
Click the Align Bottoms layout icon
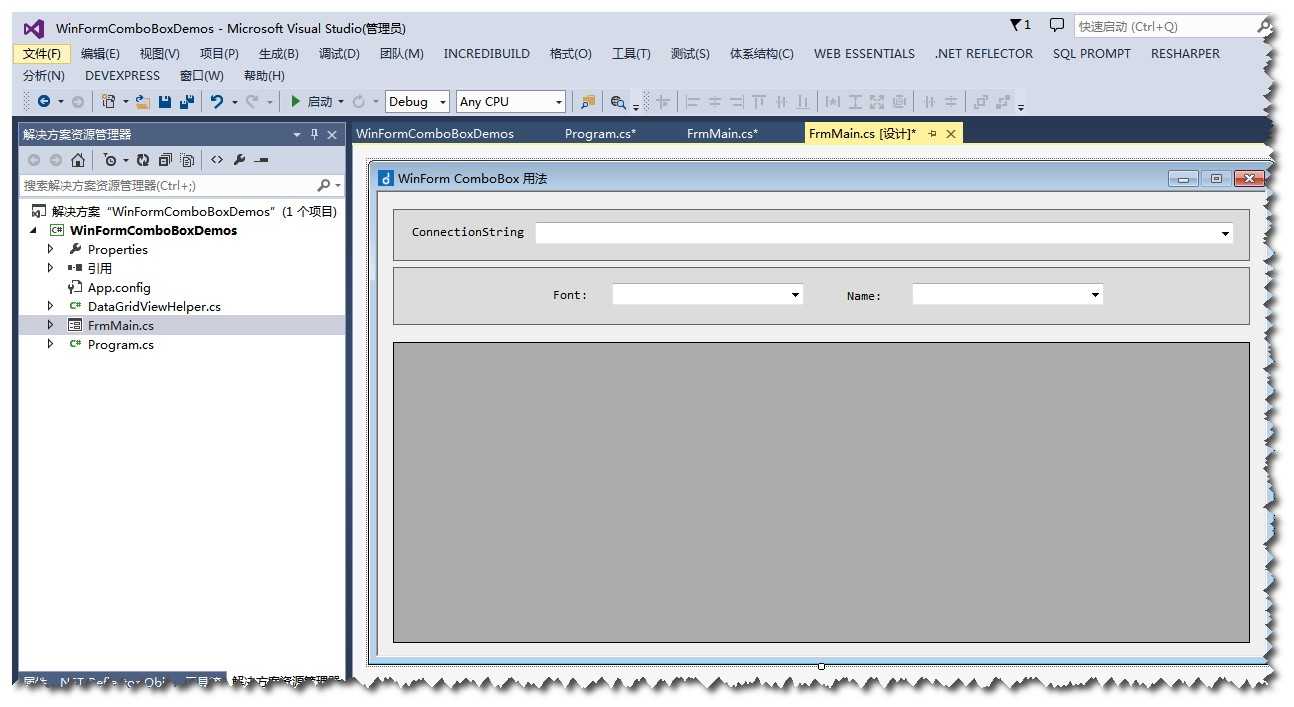[x=803, y=102]
